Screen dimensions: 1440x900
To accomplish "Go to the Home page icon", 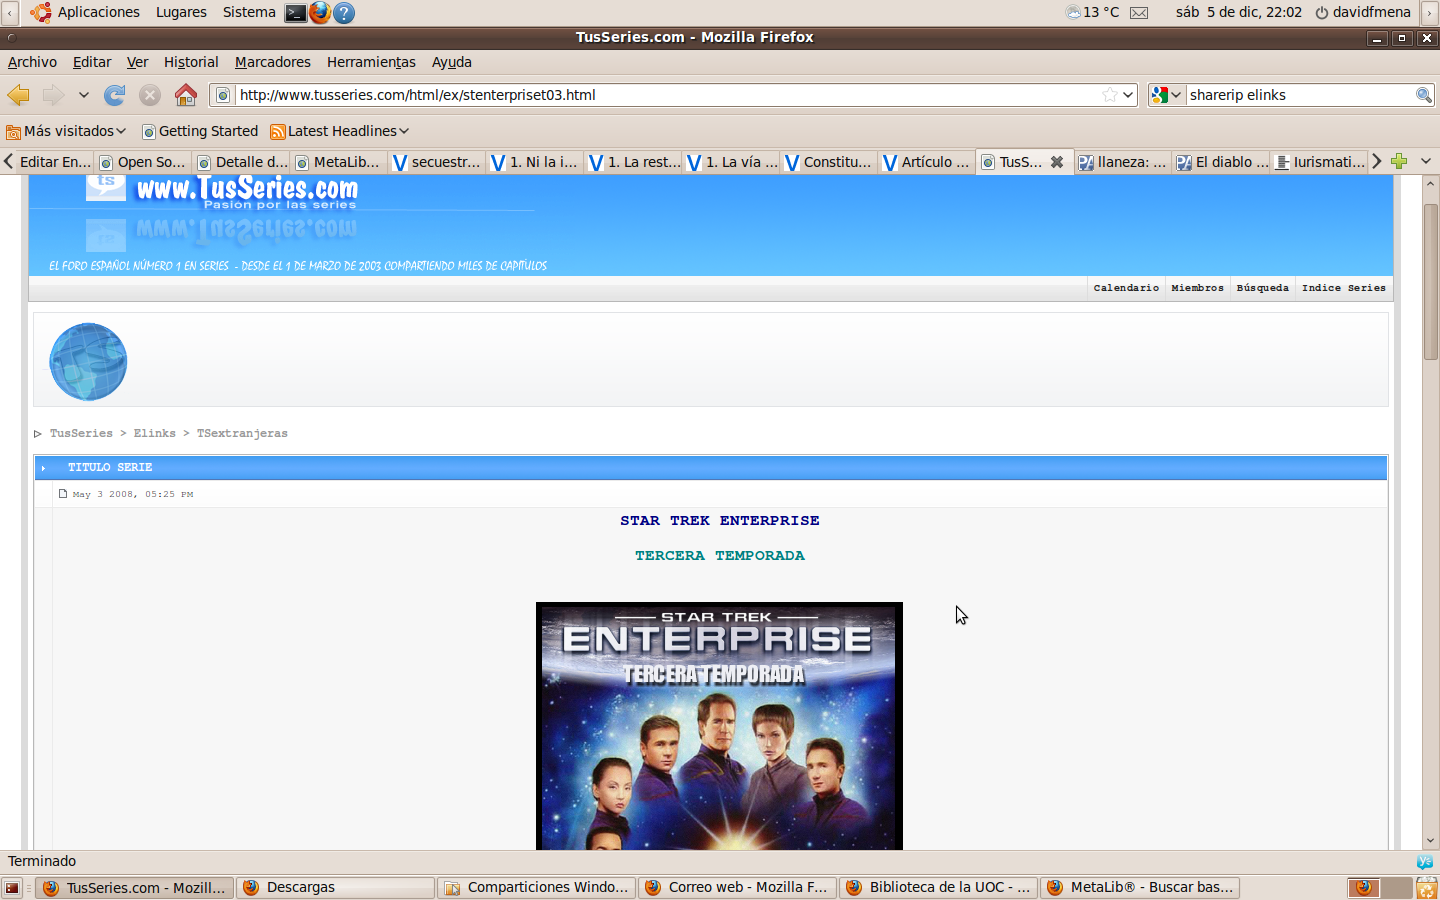I will pyautogui.click(x=185, y=95).
